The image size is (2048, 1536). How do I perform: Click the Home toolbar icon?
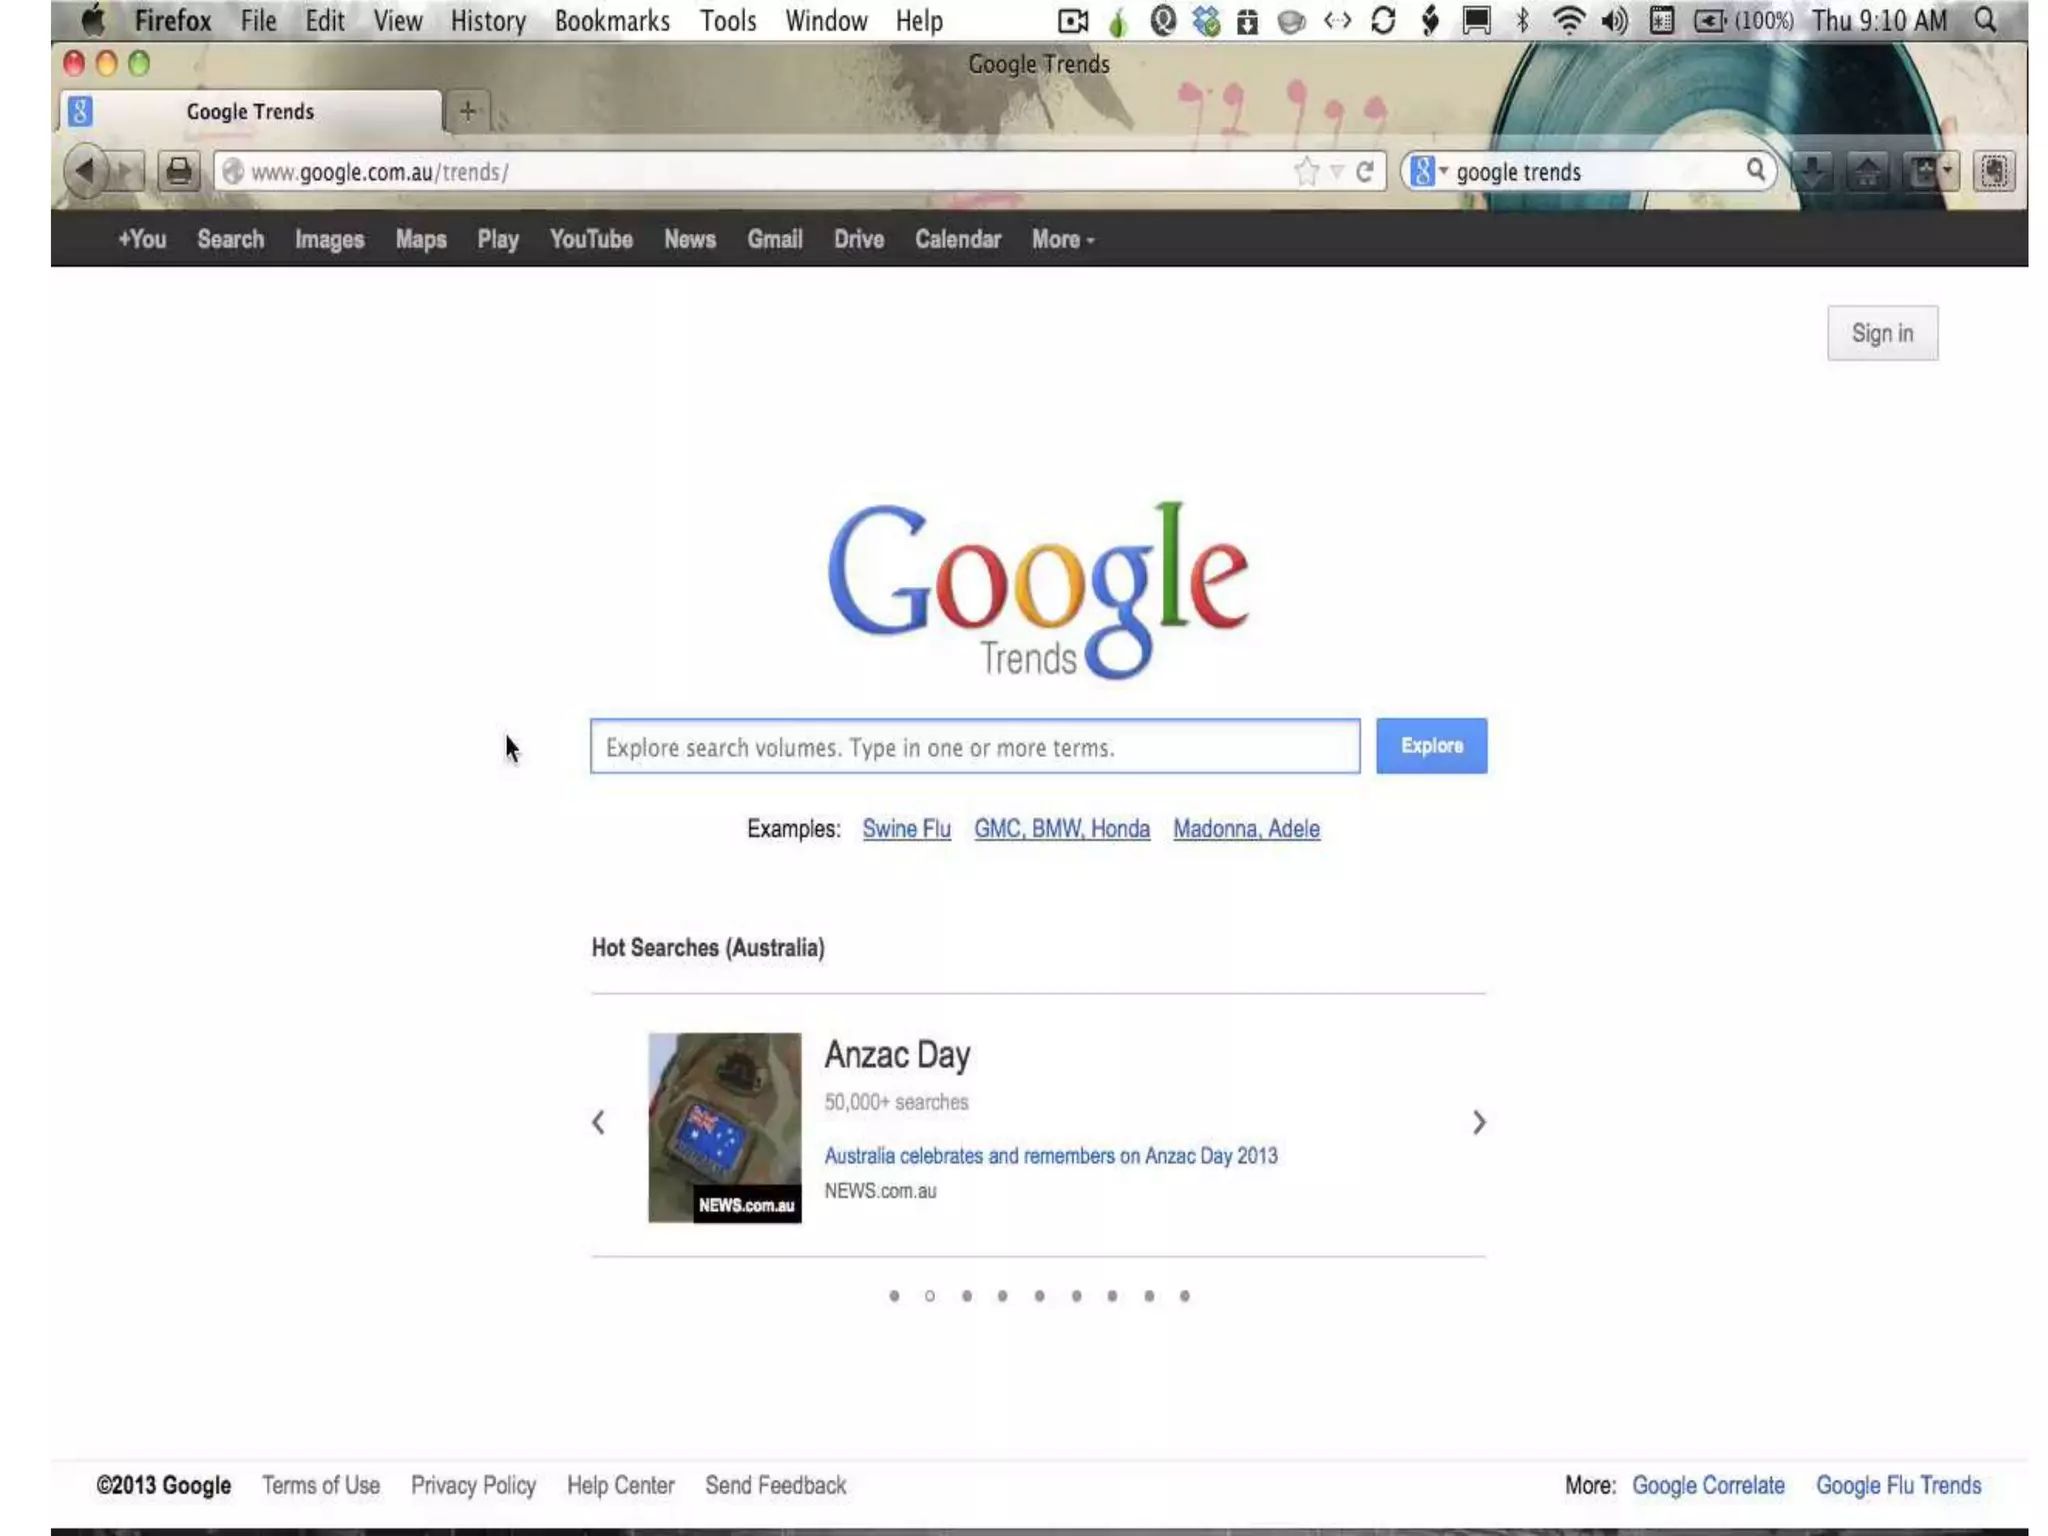(x=1866, y=171)
